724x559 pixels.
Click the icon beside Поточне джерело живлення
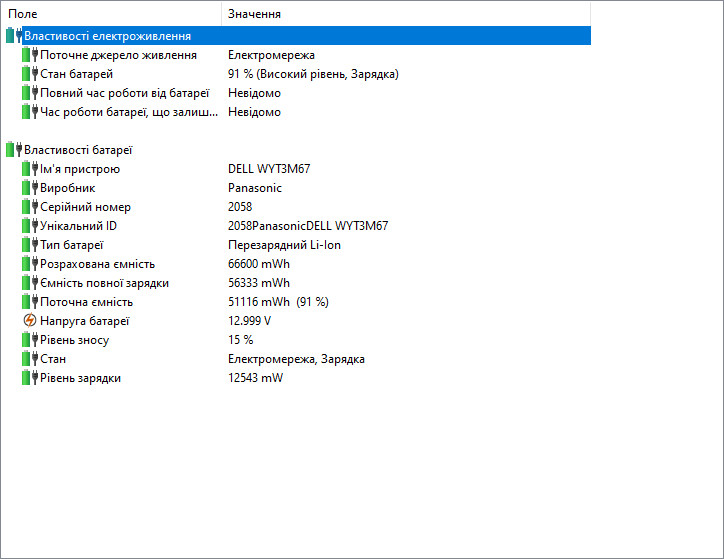coord(29,55)
